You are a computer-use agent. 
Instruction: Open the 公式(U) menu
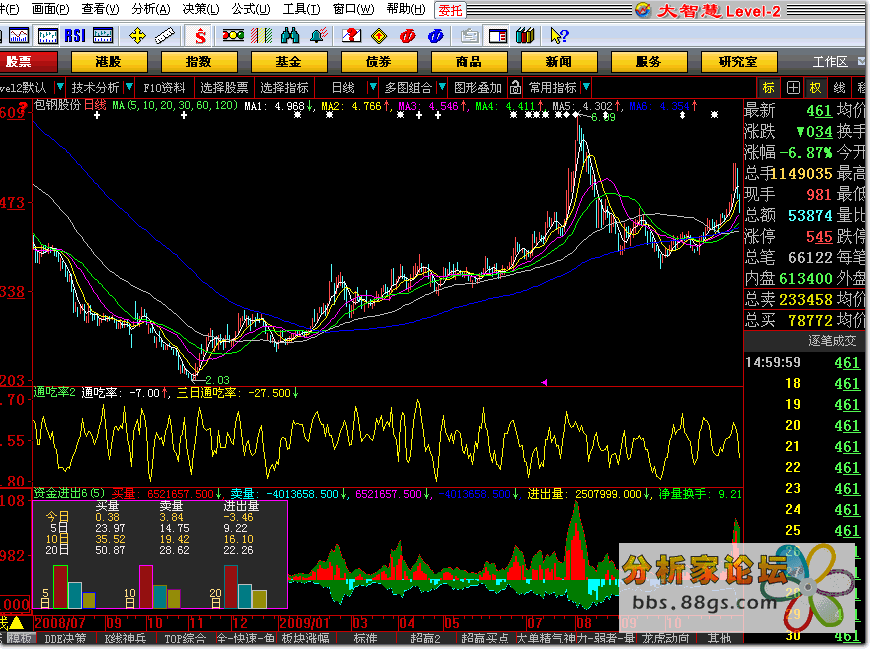[x=251, y=9]
